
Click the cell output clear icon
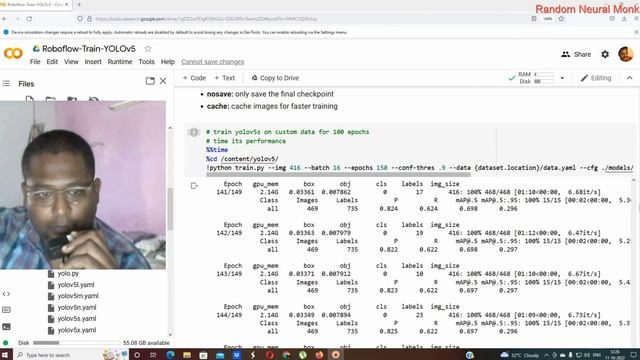tap(194, 186)
